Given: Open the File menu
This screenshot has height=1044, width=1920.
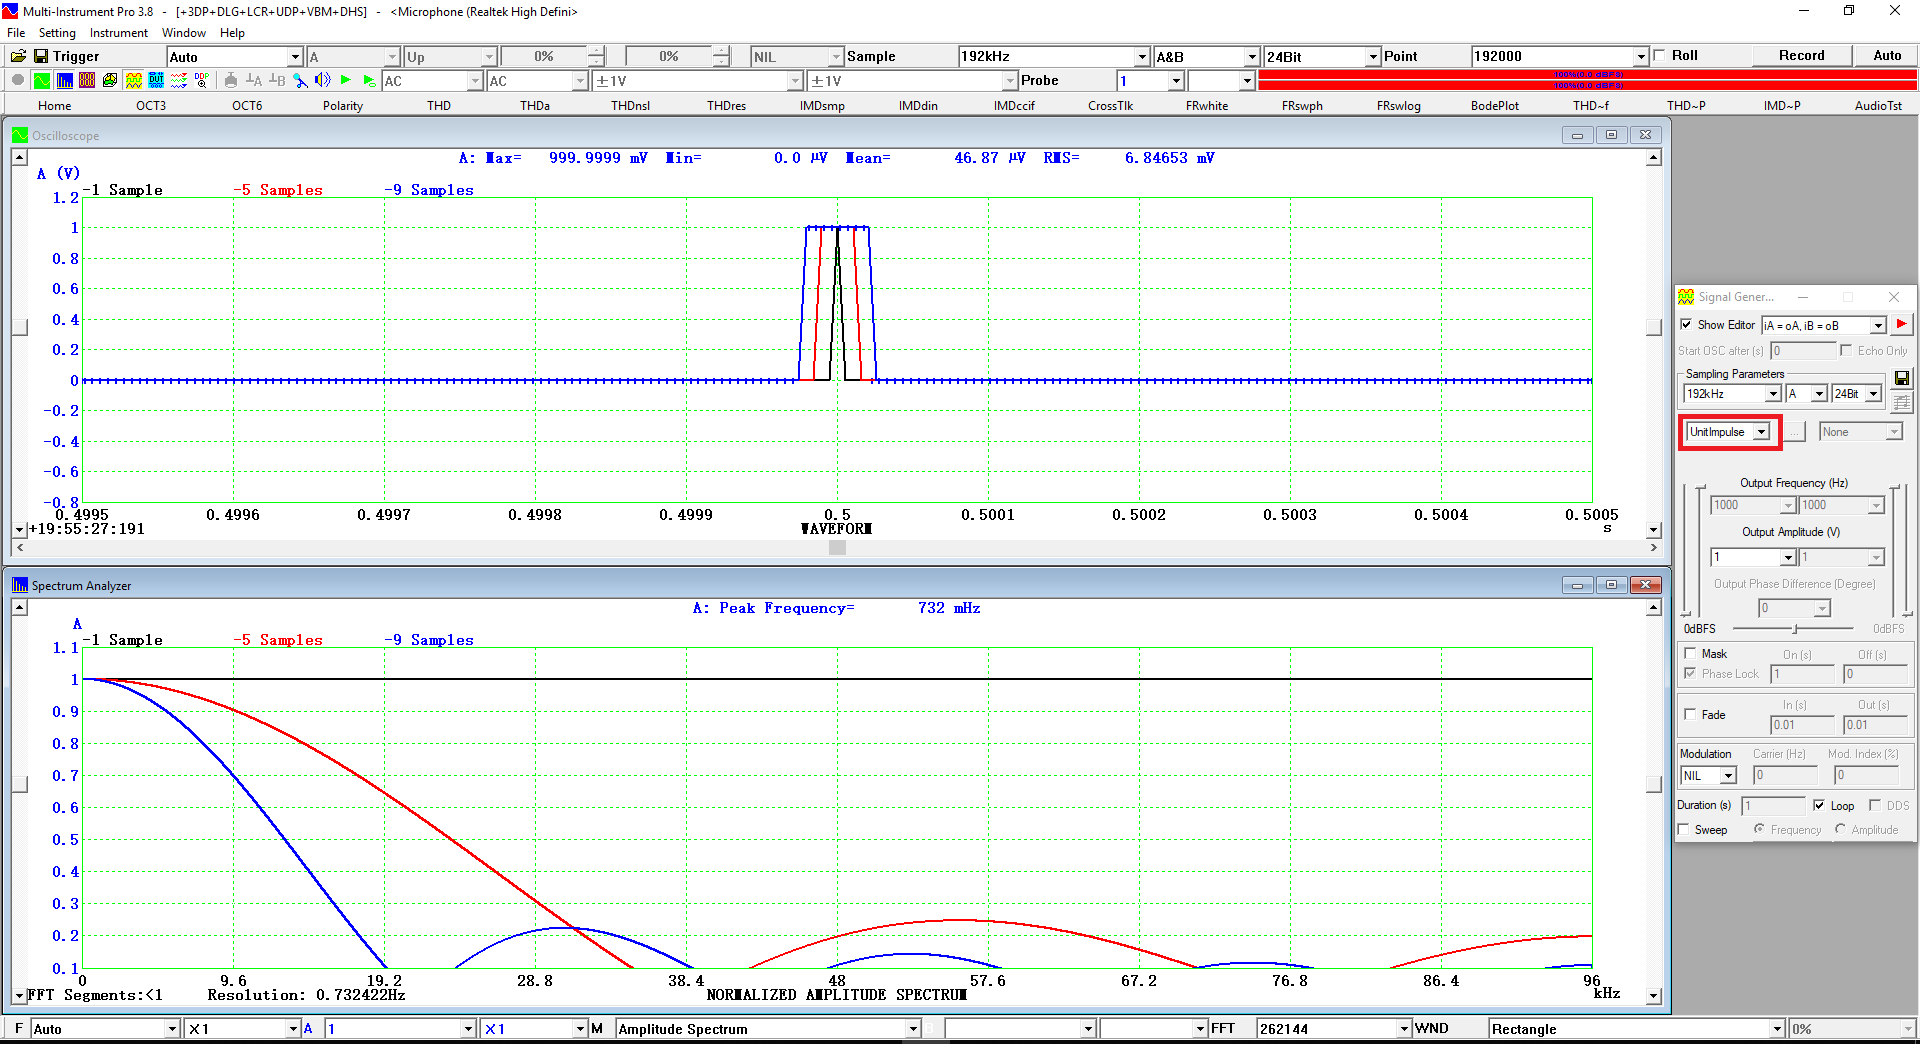Looking at the screenshot, I should [x=16, y=33].
